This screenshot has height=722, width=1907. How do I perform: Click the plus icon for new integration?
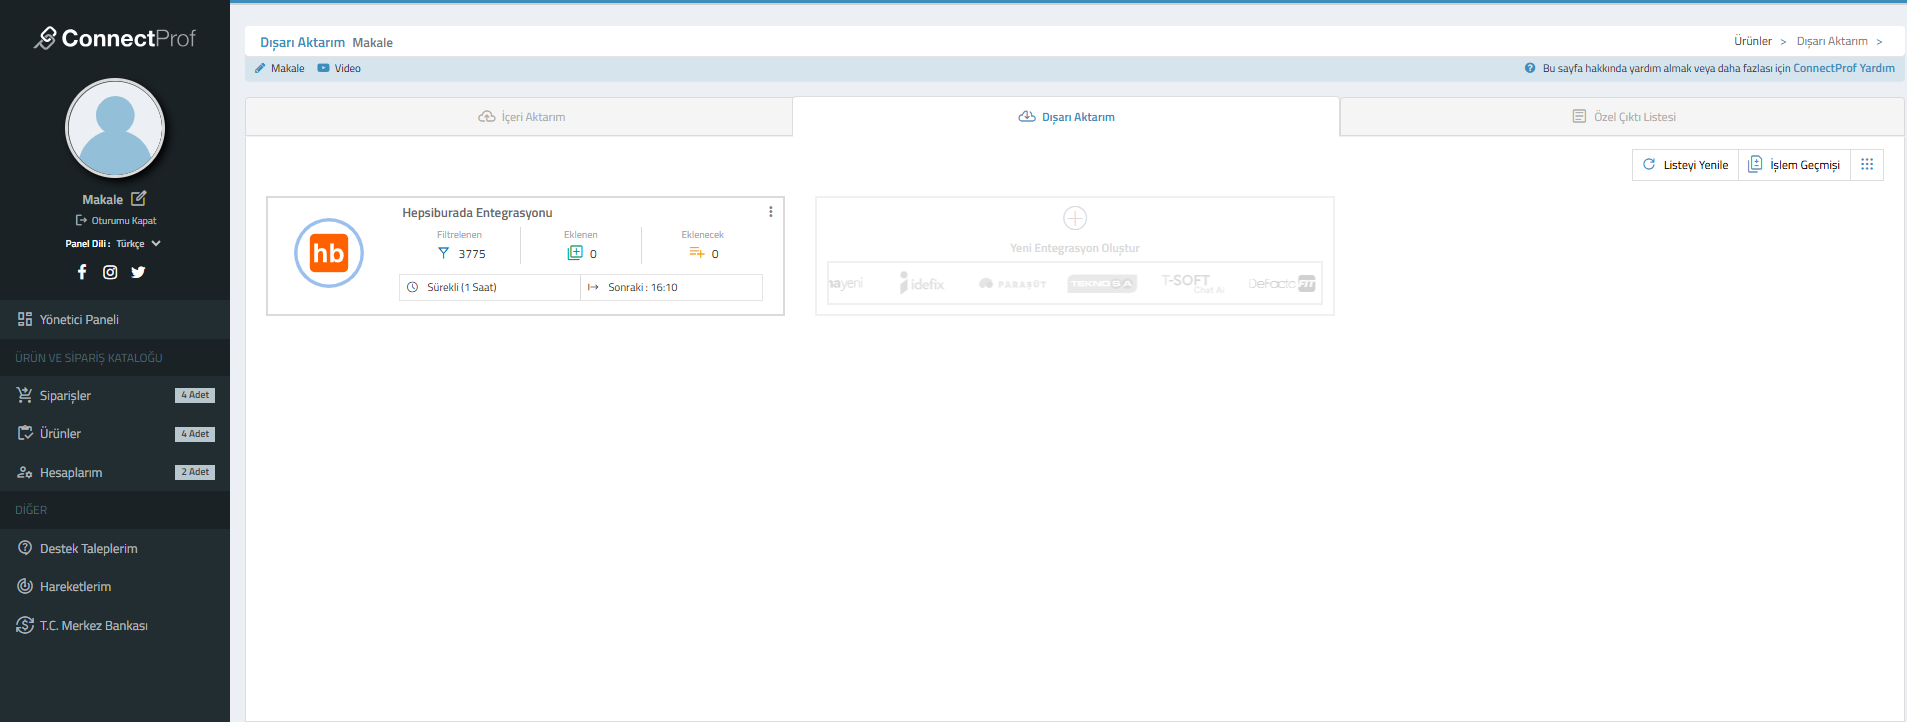(1074, 218)
